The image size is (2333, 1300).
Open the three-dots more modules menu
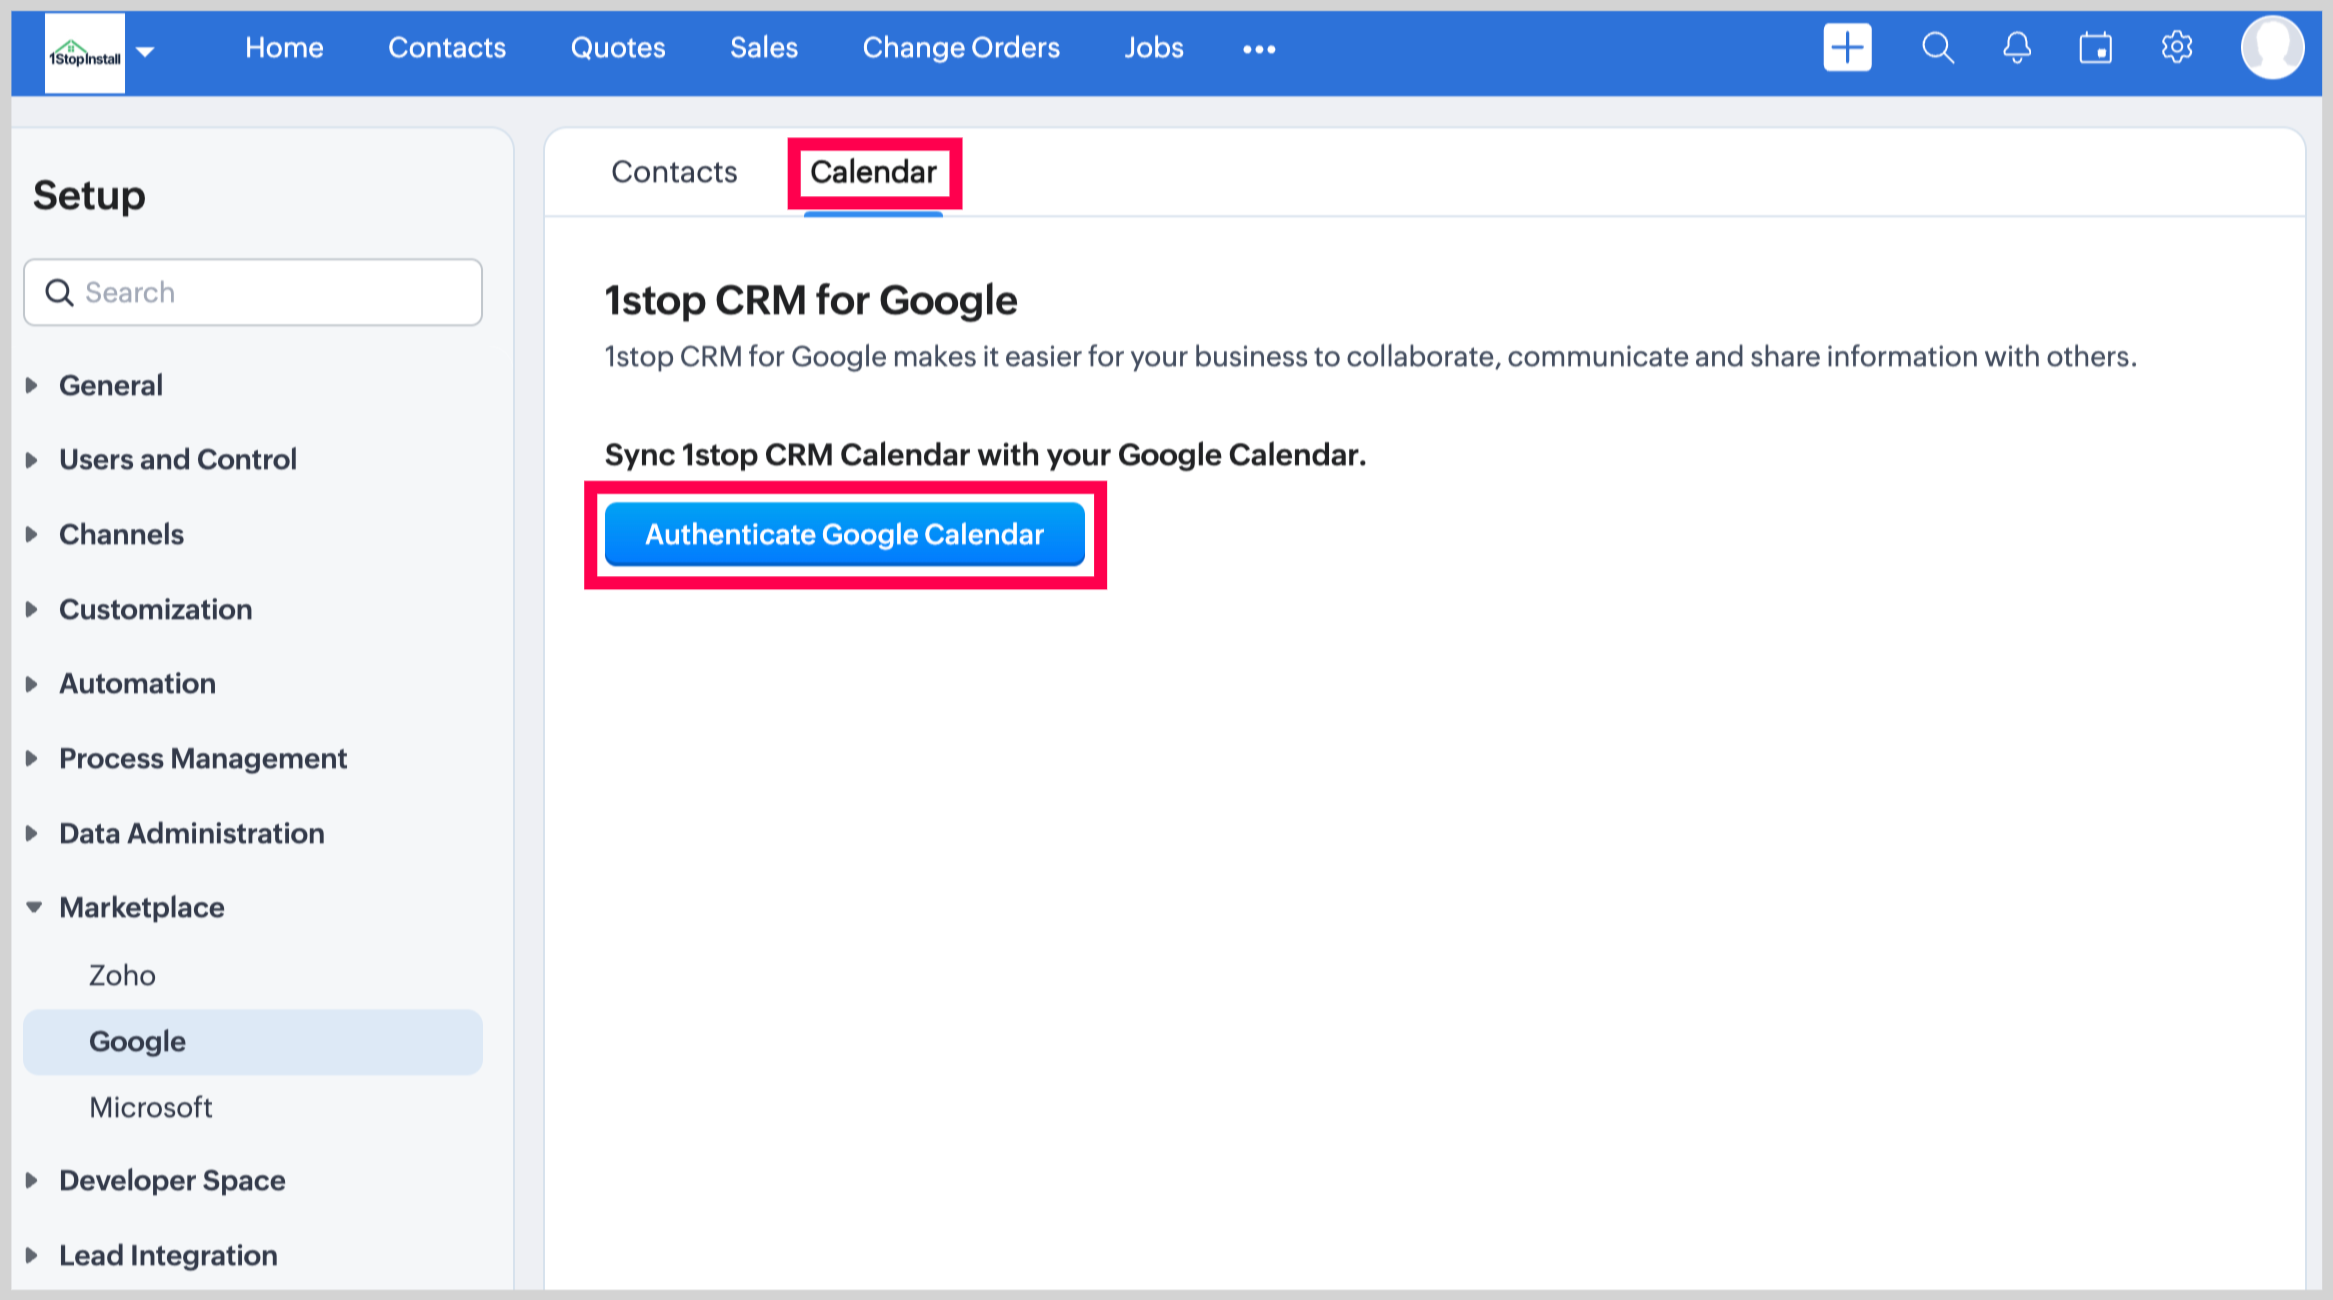1259,49
